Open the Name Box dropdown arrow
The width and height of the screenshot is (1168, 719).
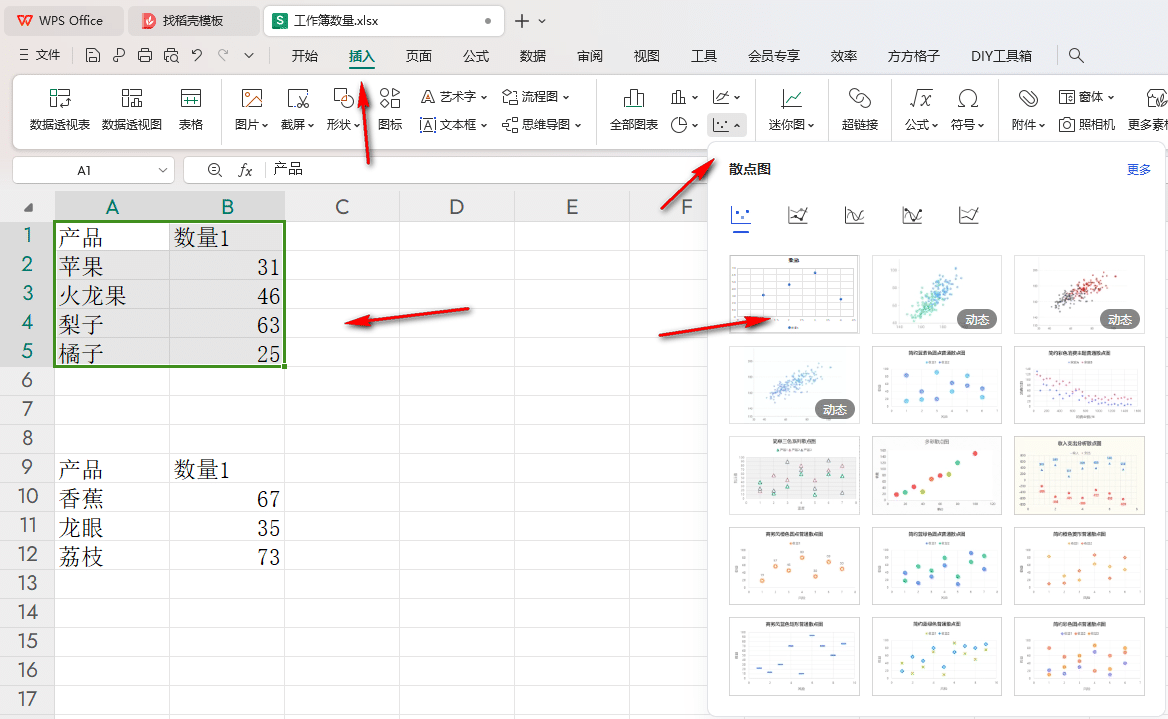tap(162, 171)
